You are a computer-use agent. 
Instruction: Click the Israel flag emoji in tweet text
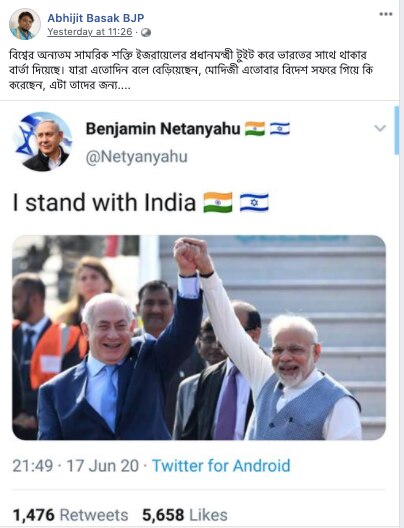pos(254,202)
